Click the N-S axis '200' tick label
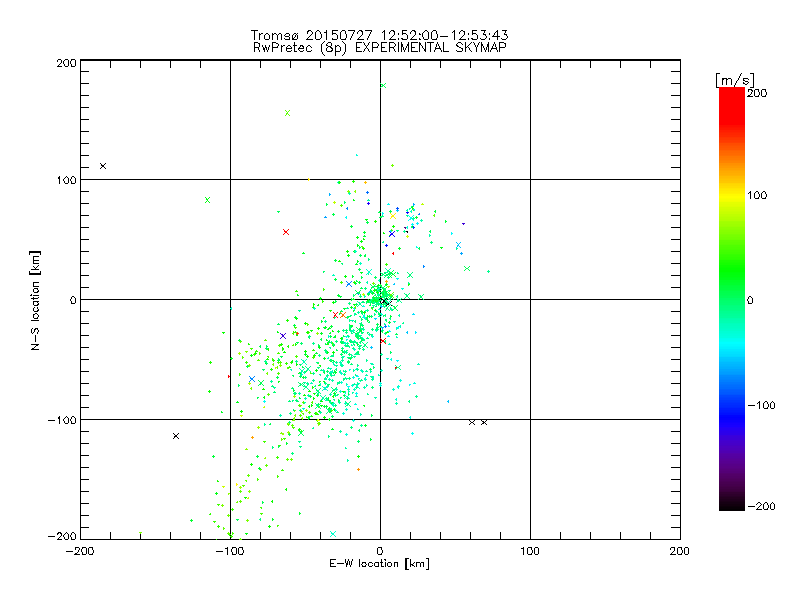 pyautogui.click(x=66, y=63)
